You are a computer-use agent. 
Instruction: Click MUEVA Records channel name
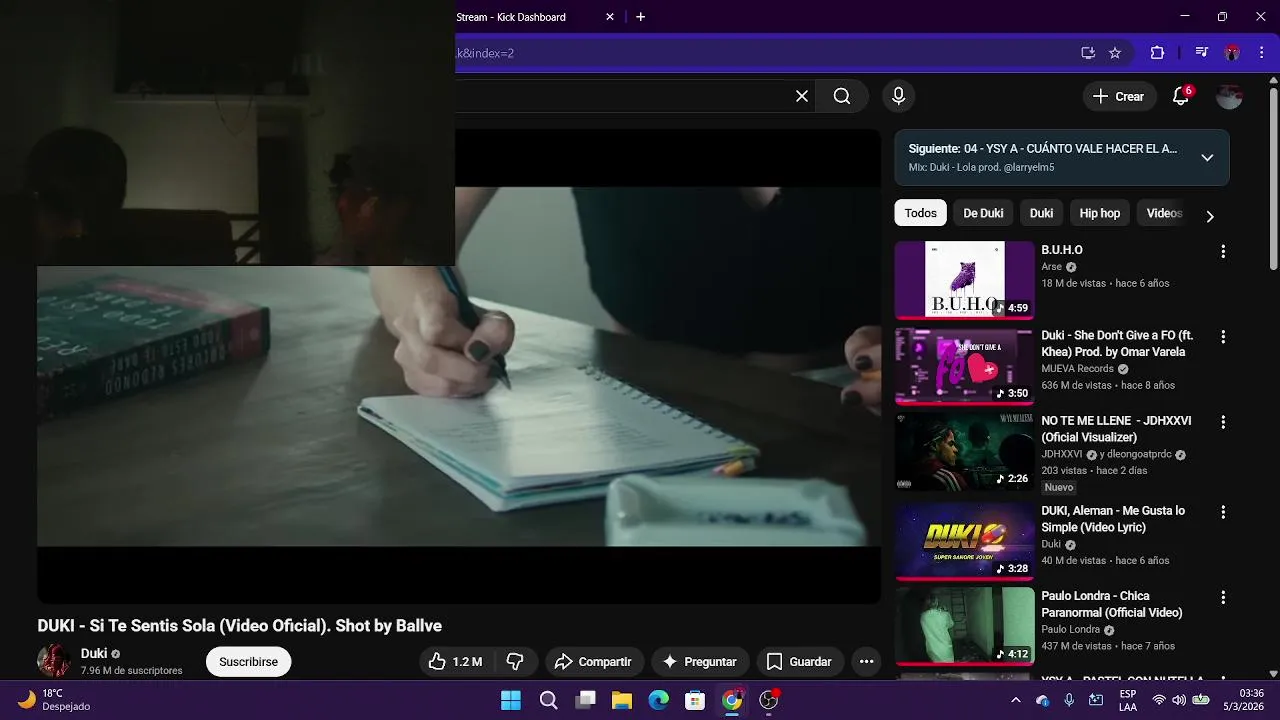coord(1077,369)
